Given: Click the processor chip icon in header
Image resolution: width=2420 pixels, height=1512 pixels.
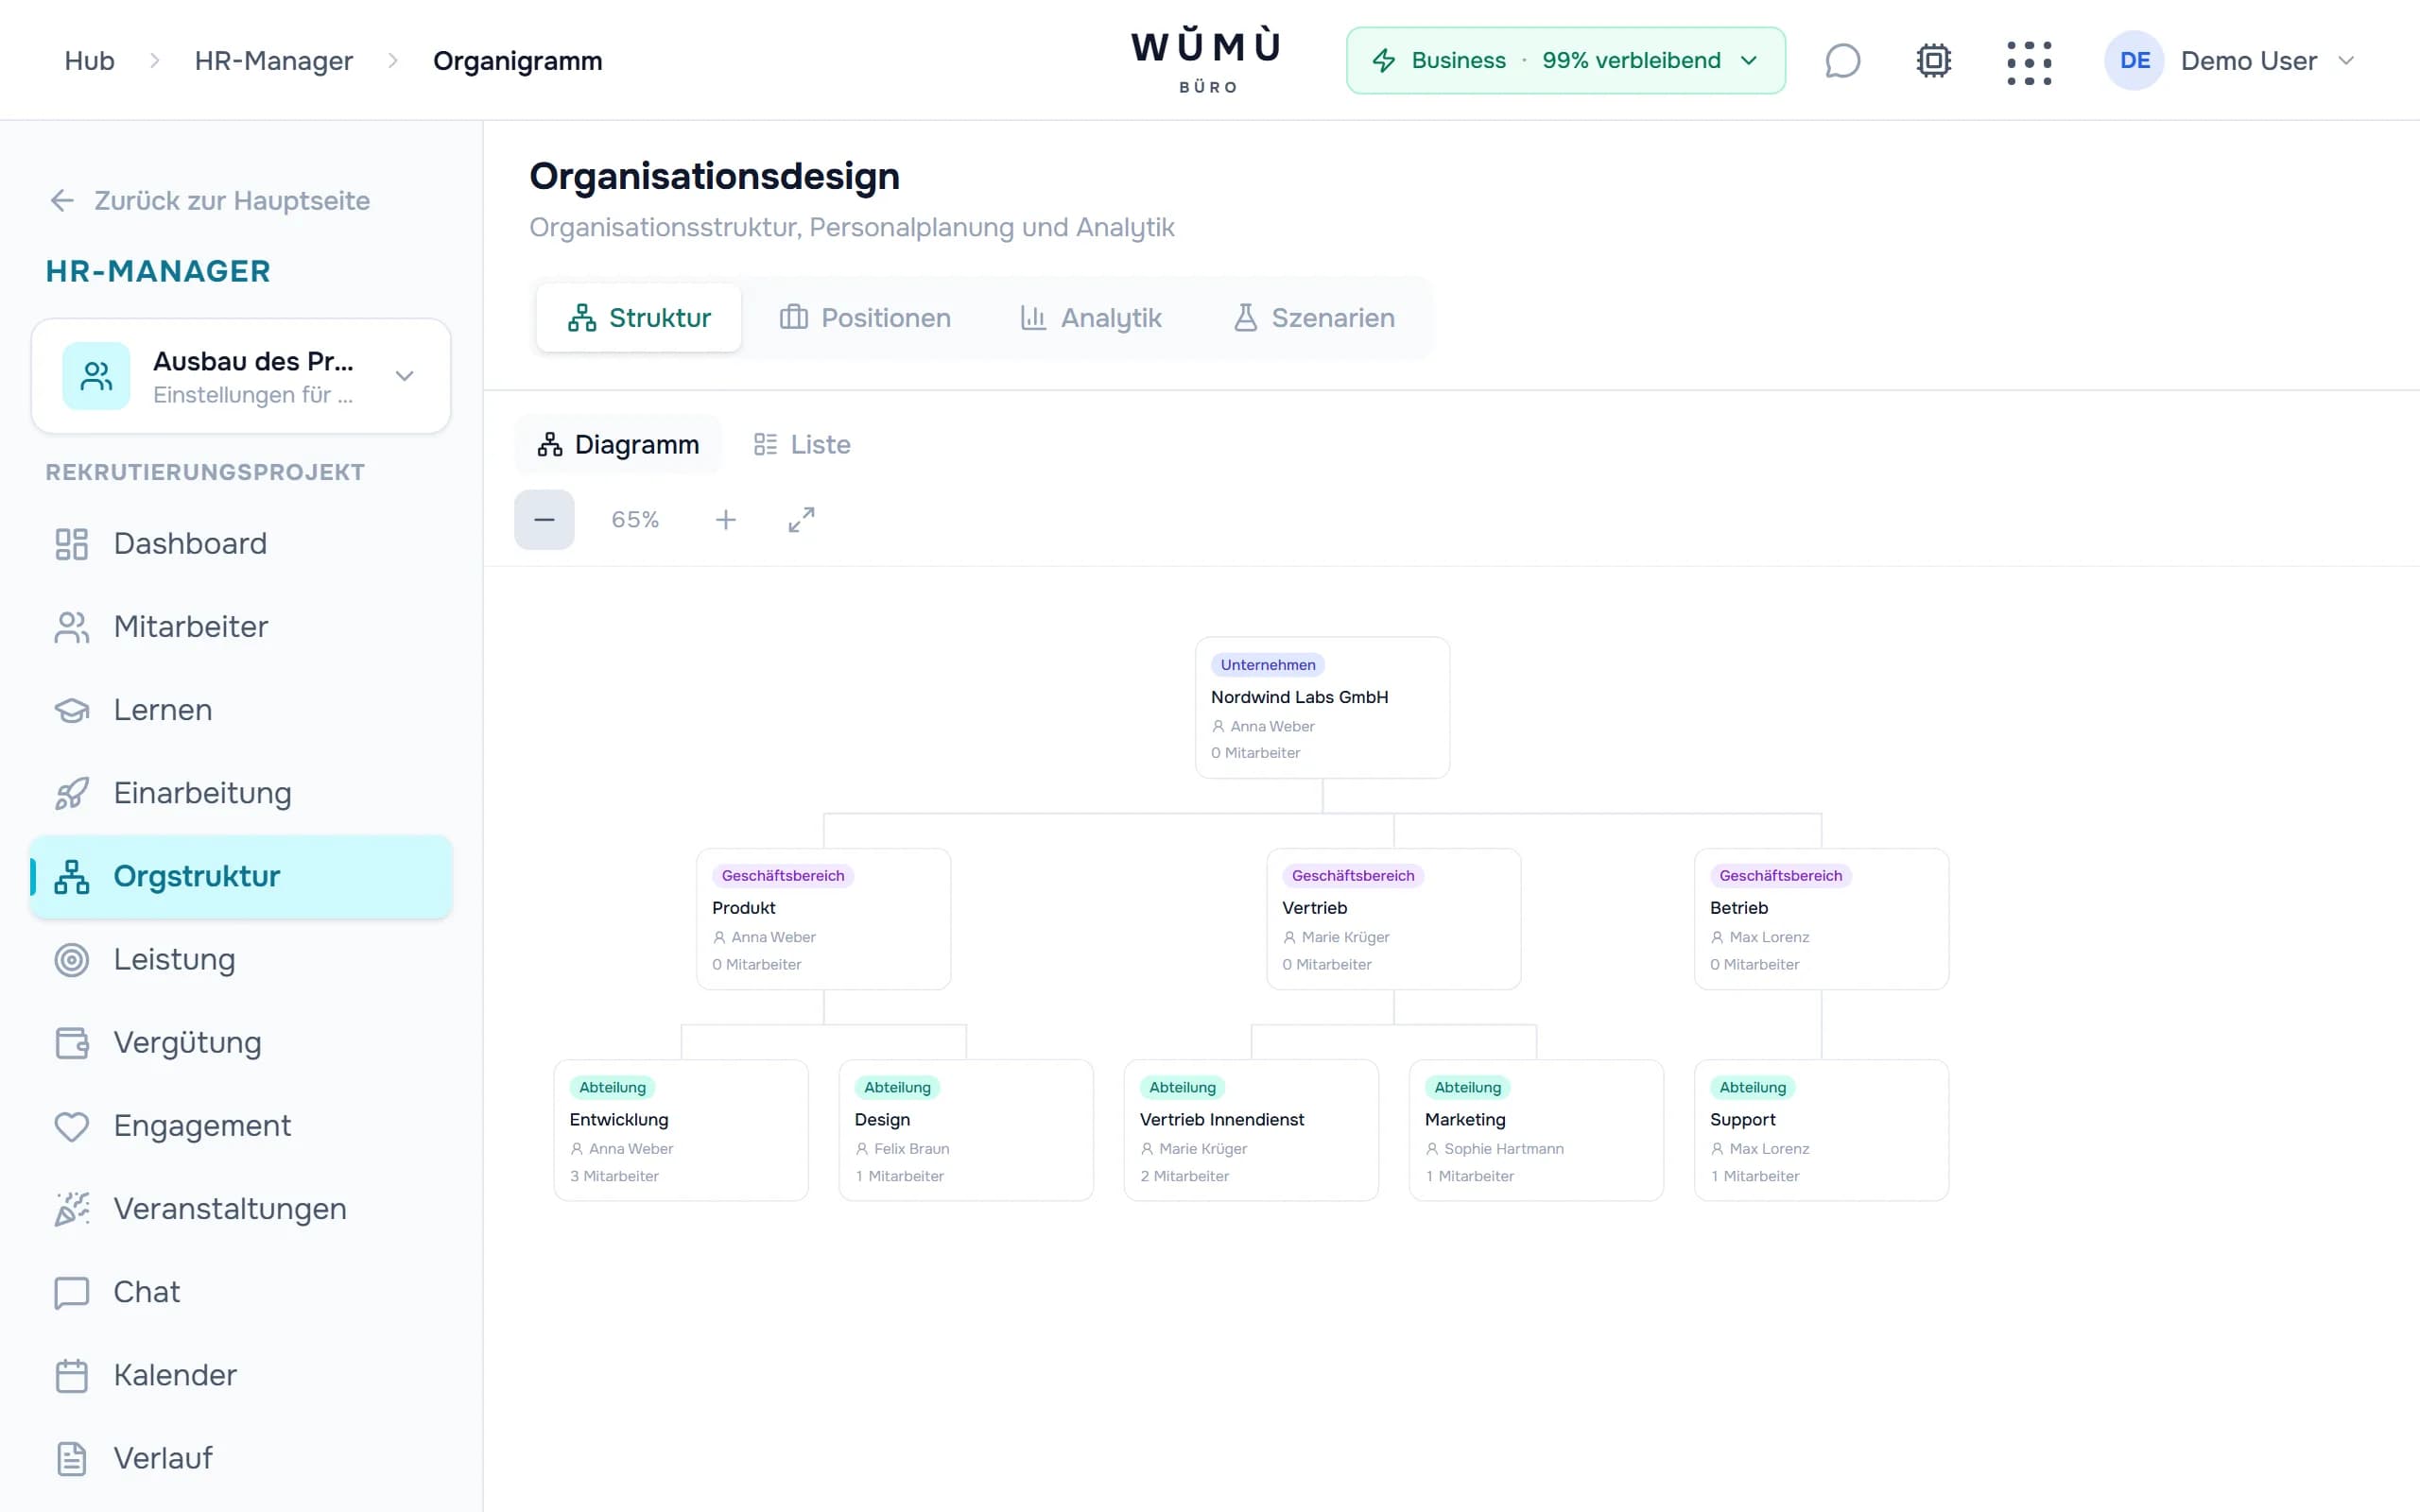Looking at the screenshot, I should click(1934, 61).
